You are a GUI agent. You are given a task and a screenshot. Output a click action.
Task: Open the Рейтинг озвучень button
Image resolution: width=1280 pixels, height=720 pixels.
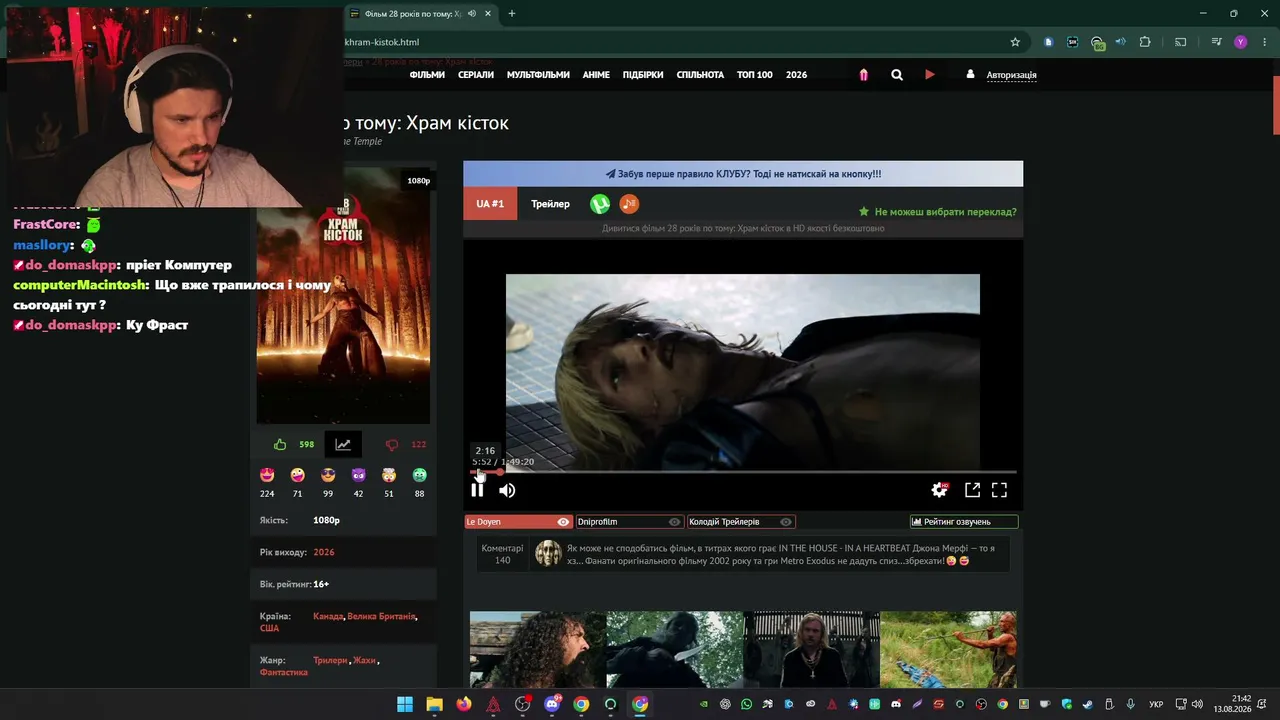point(964,522)
